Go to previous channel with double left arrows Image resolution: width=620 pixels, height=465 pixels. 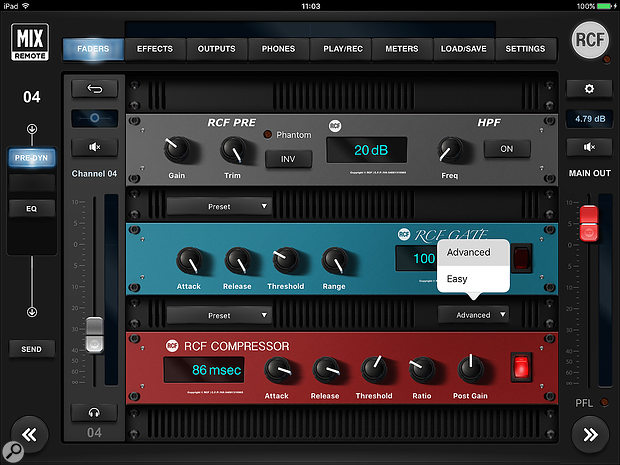tap(29, 435)
